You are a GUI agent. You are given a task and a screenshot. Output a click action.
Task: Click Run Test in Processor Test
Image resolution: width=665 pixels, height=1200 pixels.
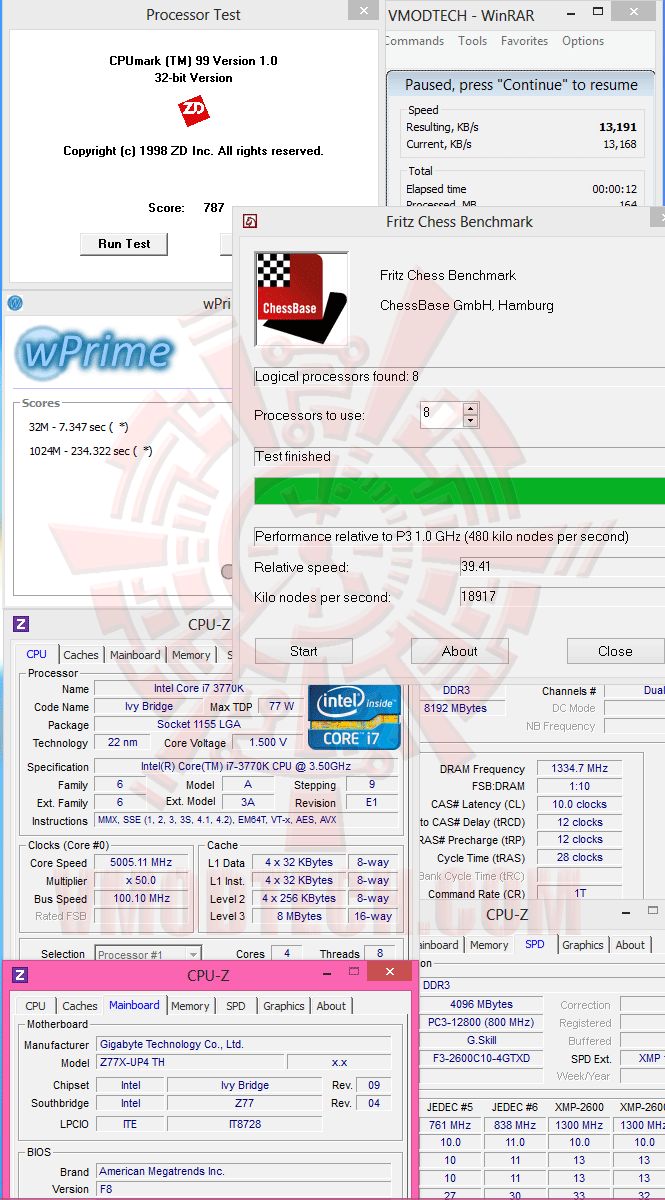[x=124, y=244]
